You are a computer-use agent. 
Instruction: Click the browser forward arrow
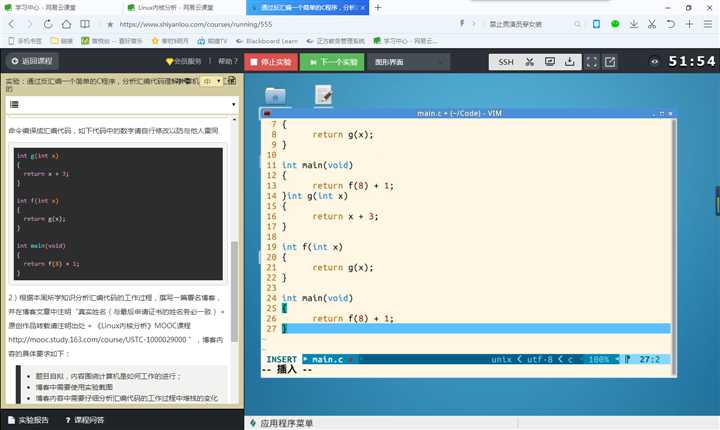(x=29, y=24)
